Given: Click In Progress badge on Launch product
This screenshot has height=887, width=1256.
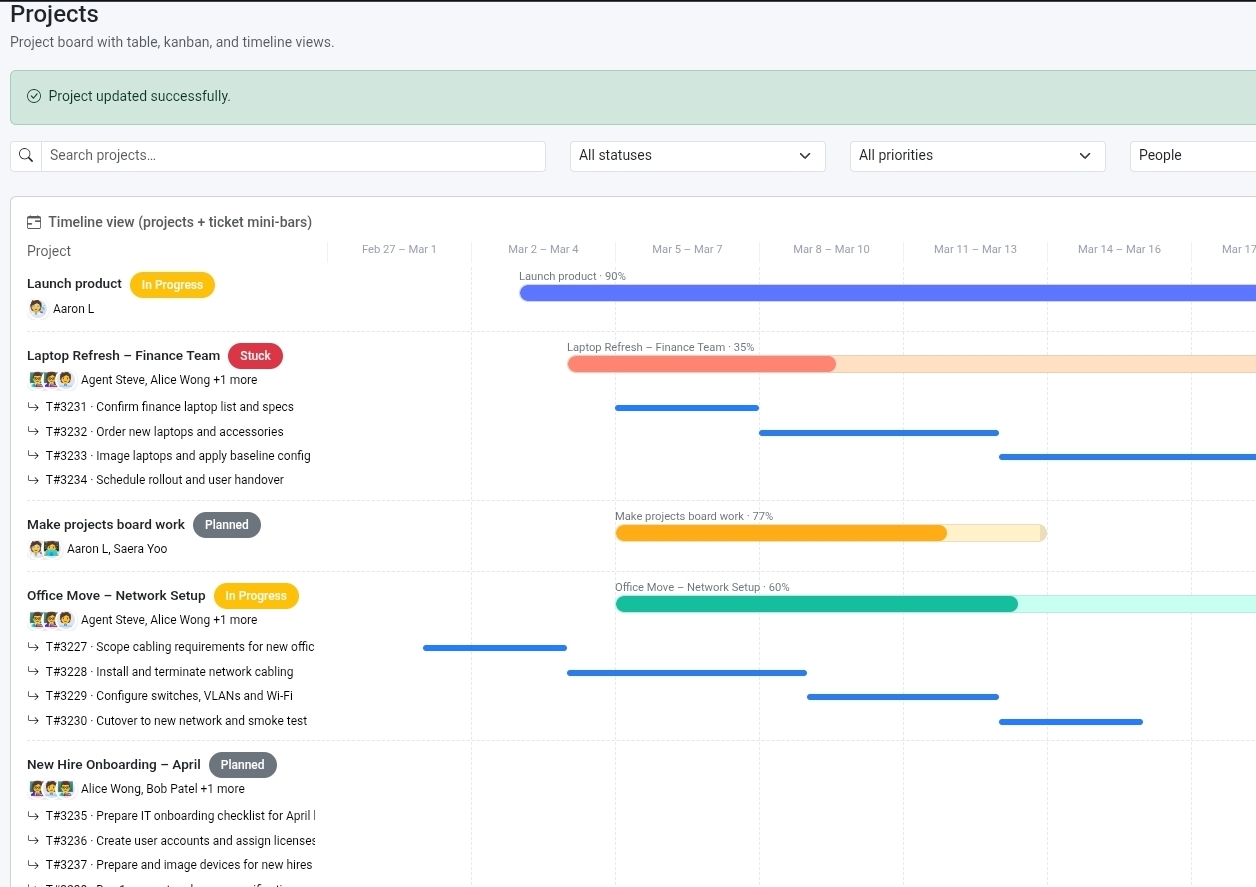Looking at the screenshot, I should coord(172,285).
